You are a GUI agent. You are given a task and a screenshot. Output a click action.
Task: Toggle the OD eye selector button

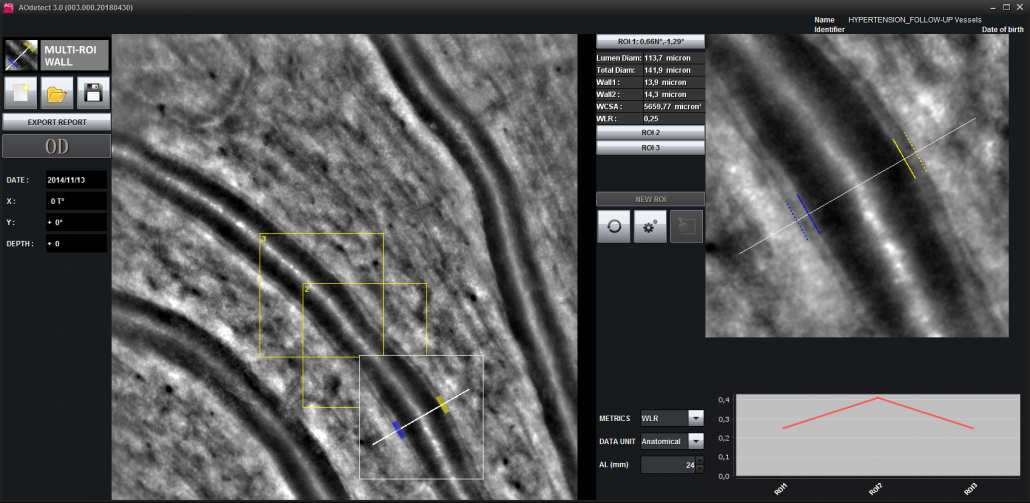click(55, 146)
